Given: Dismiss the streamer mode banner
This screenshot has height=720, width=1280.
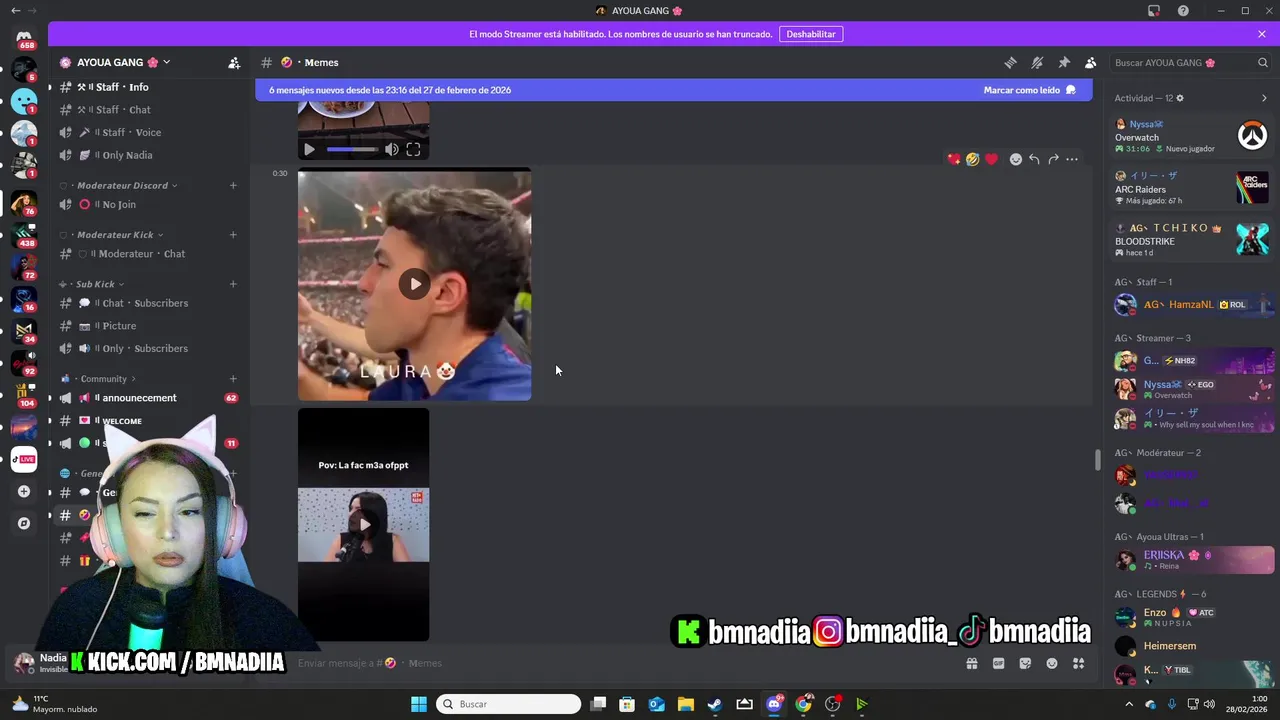Looking at the screenshot, I should coord(1262,34).
